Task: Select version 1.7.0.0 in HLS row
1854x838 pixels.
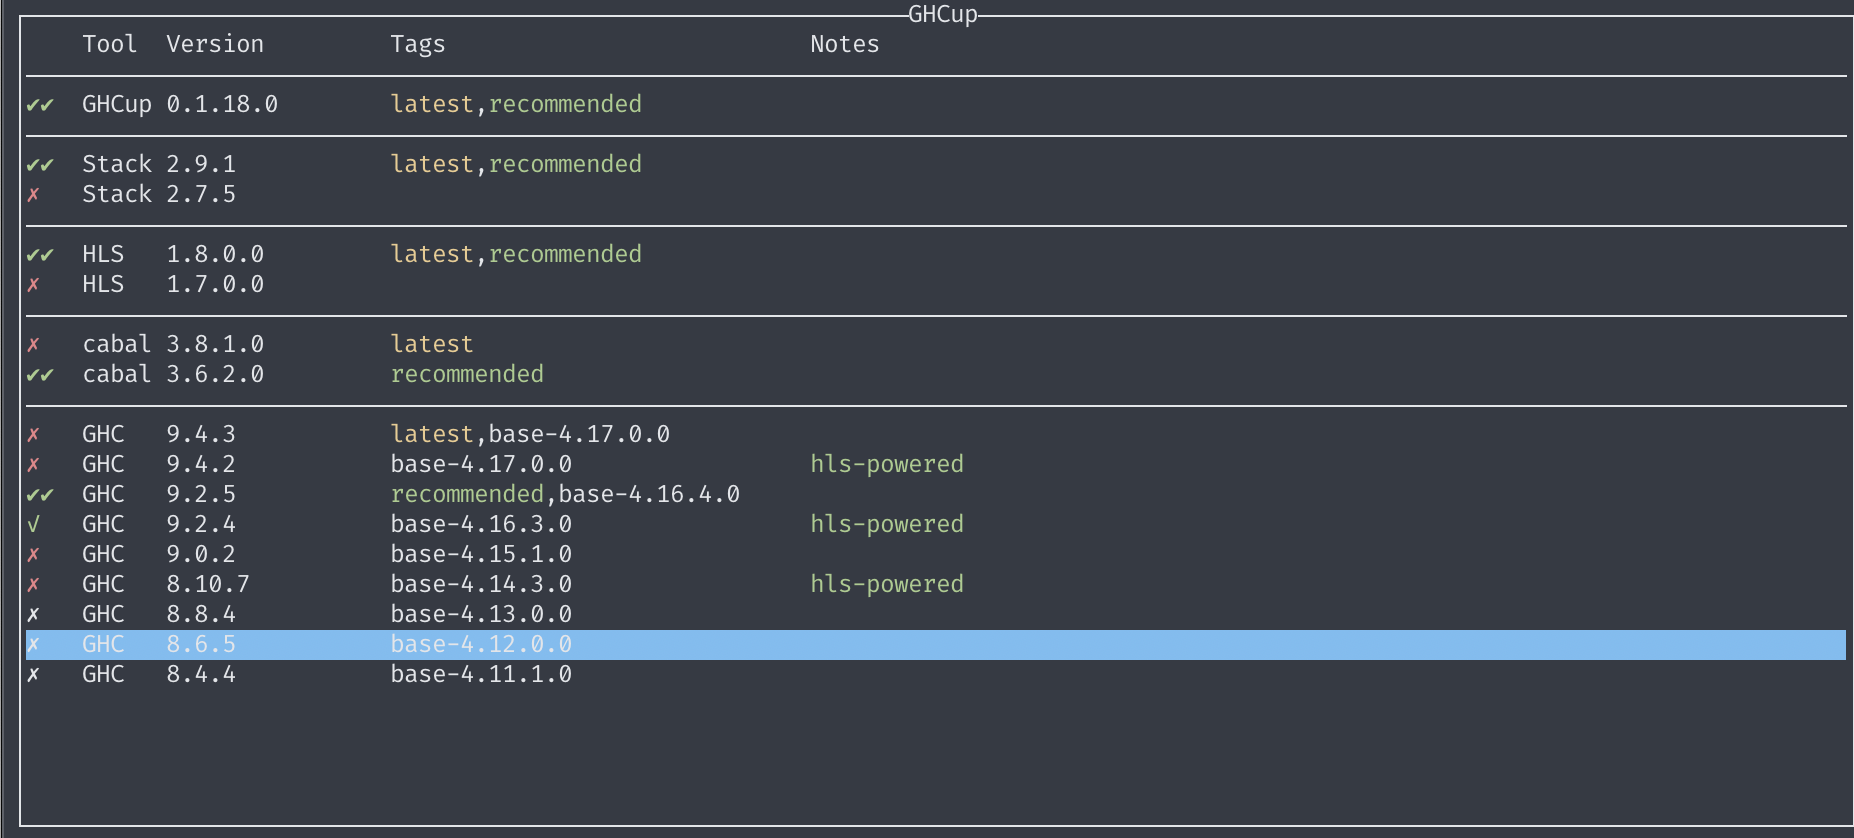Action: tap(215, 284)
